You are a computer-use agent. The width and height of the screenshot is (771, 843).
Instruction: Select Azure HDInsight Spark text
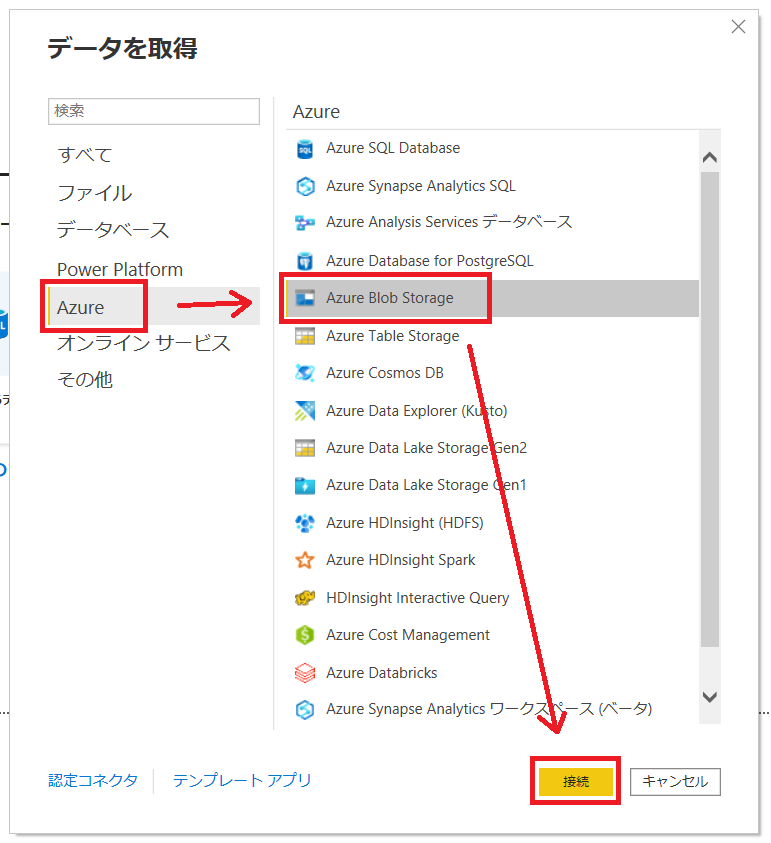click(x=401, y=560)
